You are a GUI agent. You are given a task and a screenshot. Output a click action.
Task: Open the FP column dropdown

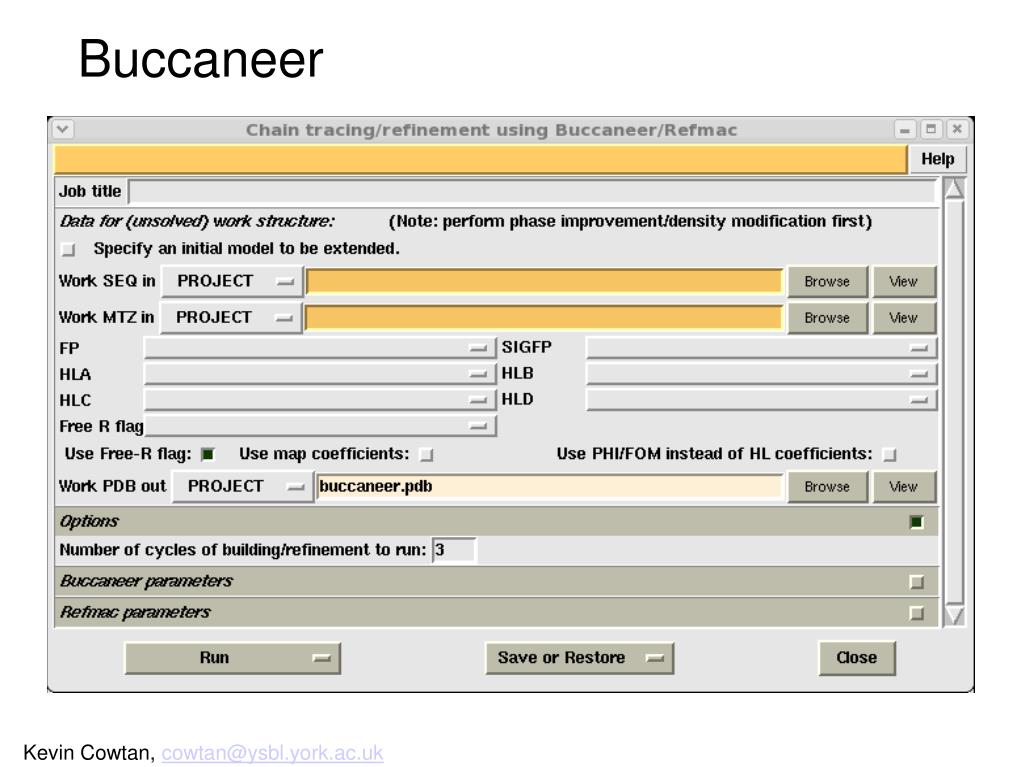coord(320,348)
